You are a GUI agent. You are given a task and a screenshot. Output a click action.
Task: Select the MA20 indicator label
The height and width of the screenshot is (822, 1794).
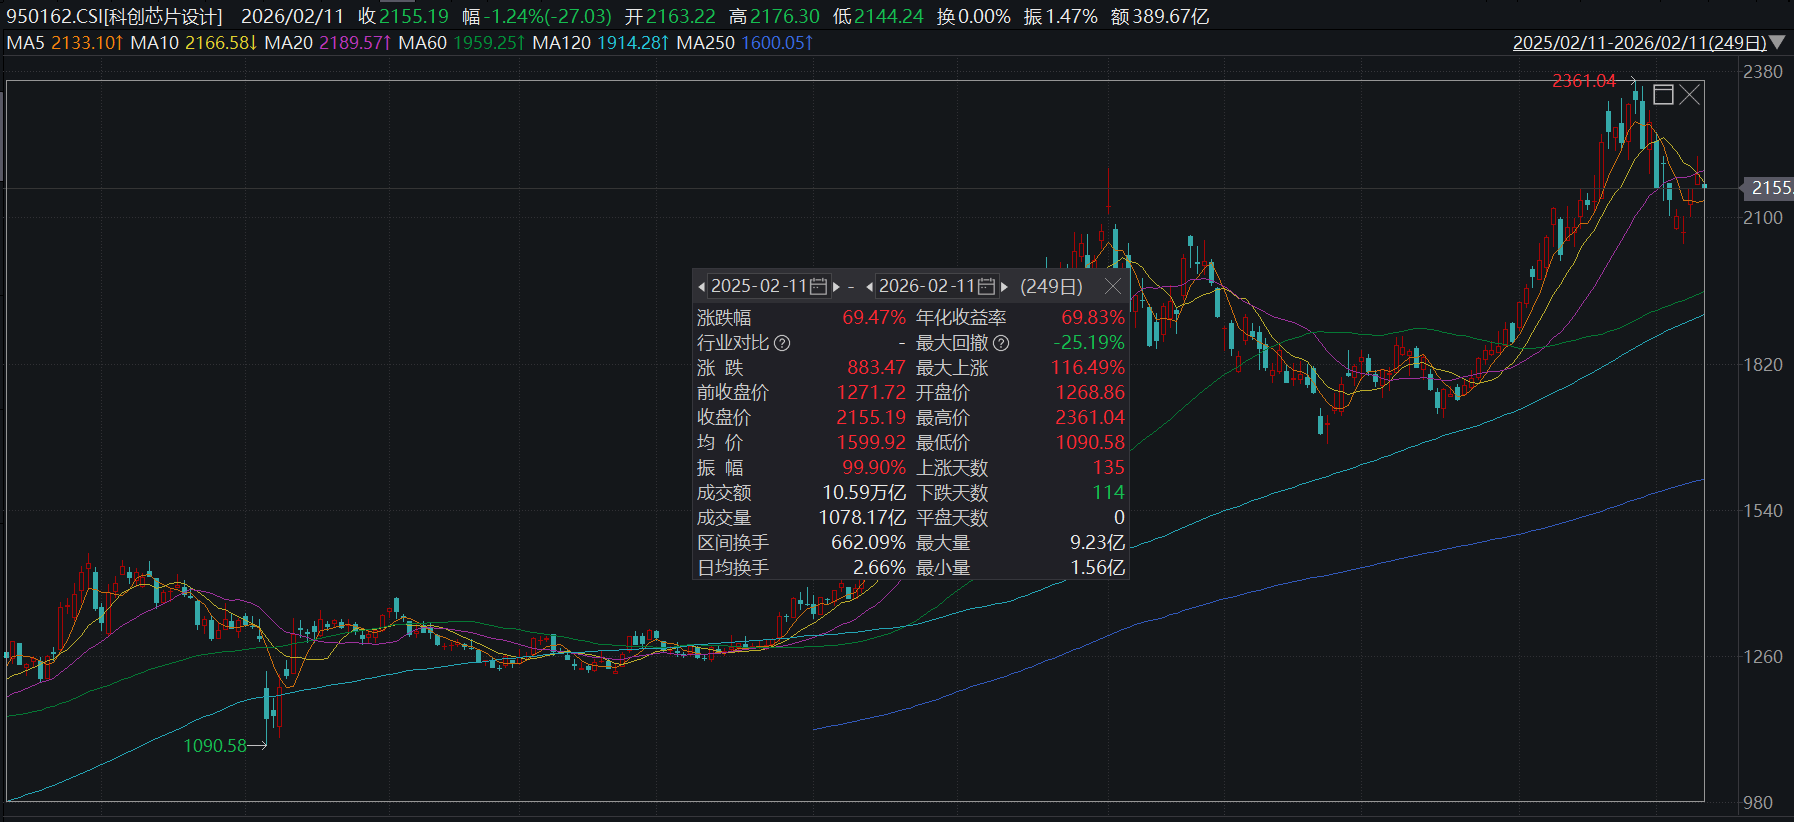[x=288, y=43]
